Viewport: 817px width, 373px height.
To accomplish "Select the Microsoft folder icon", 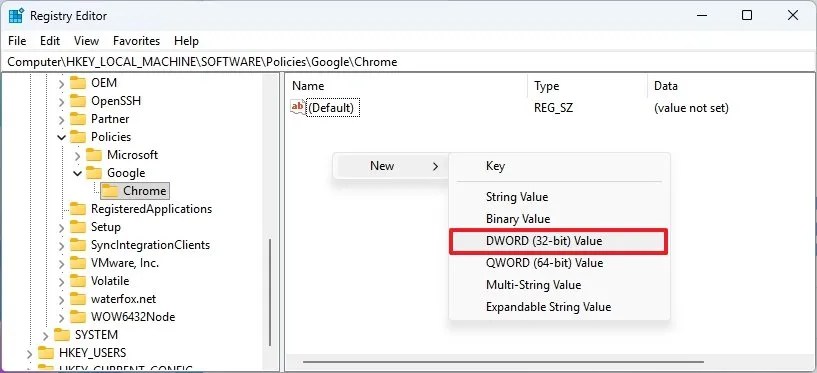I will tap(94, 155).
